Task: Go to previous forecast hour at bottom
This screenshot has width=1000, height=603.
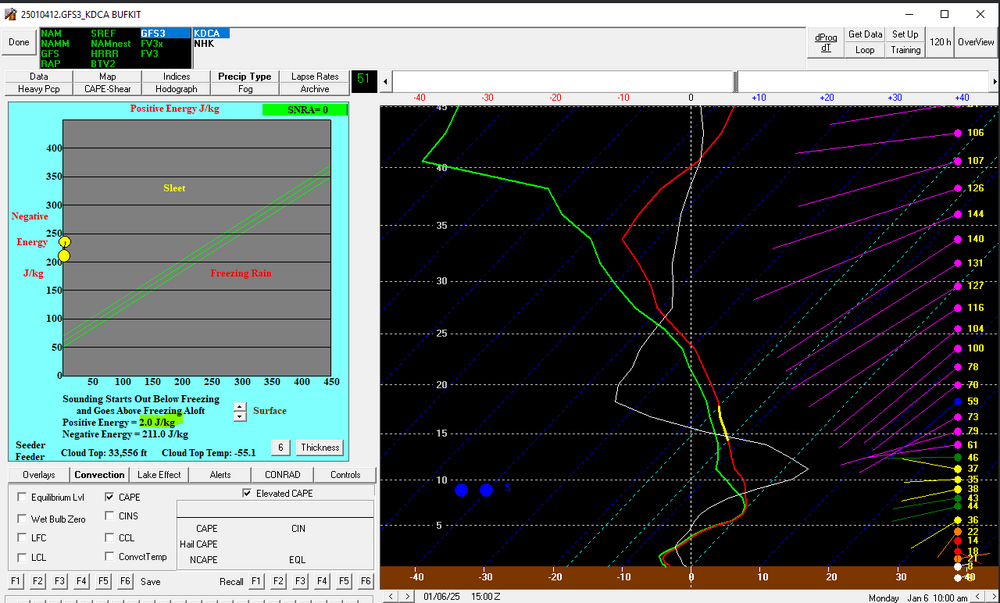Action: point(392,597)
